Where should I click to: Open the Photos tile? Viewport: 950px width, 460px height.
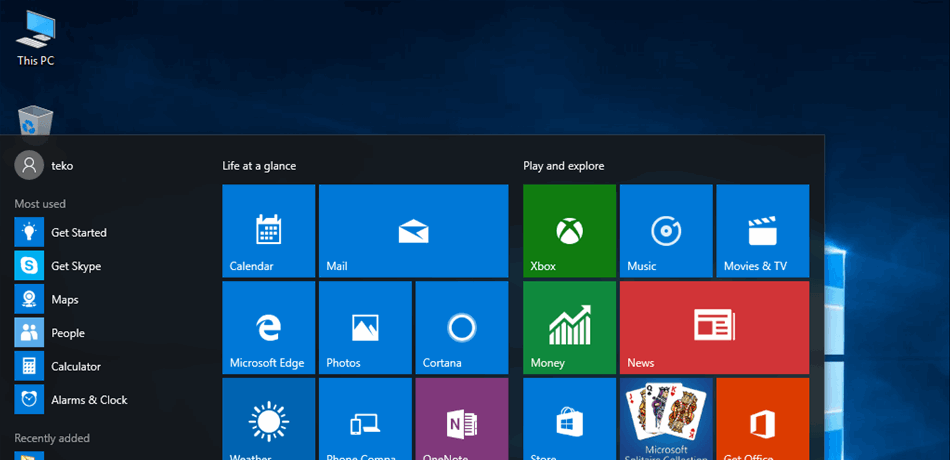tap(365, 327)
